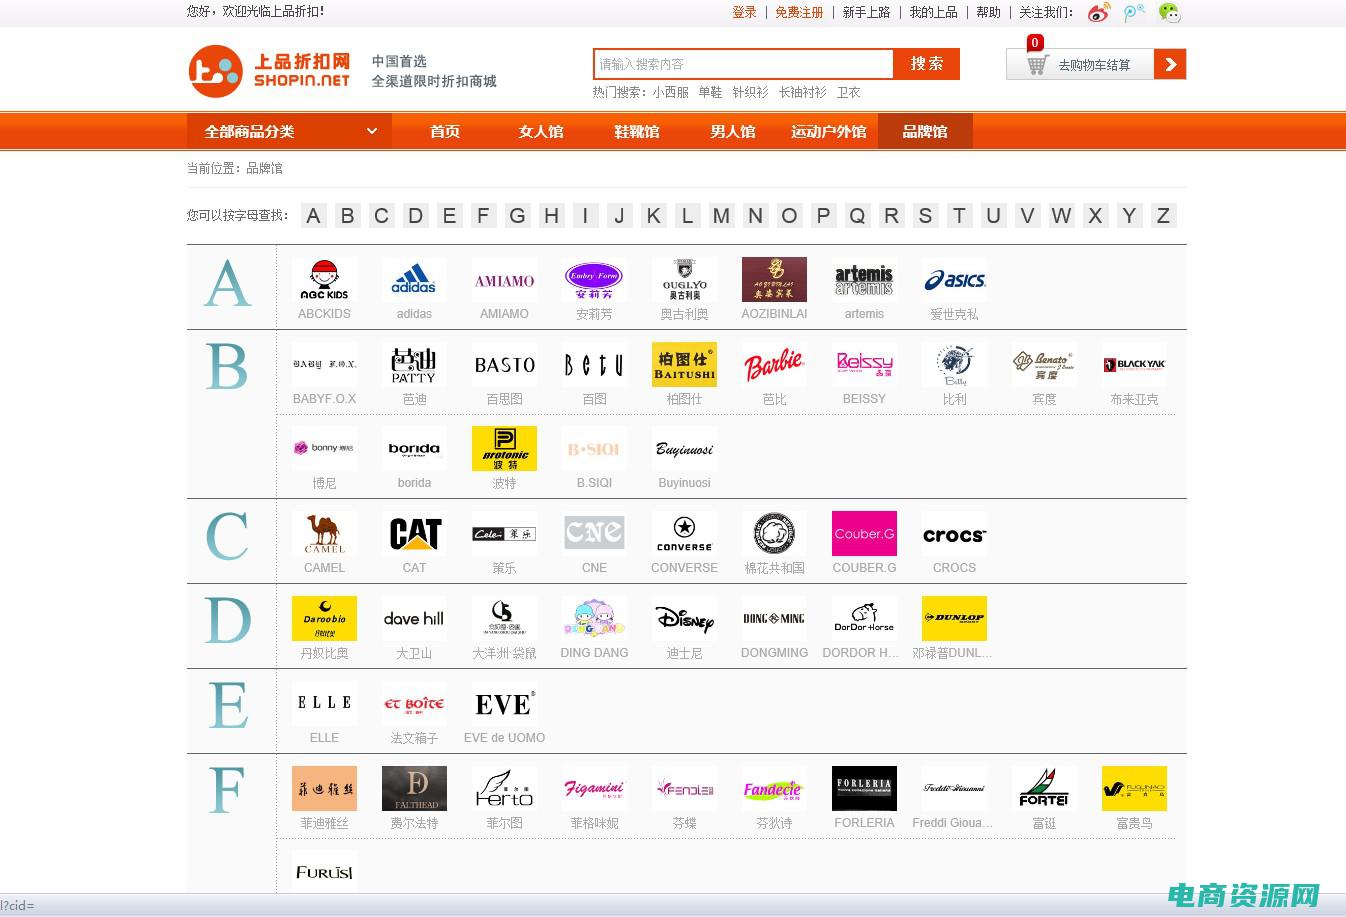Screen dimensions: 1346x917
Task: Open the crocs brand logo
Action: point(954,534)
